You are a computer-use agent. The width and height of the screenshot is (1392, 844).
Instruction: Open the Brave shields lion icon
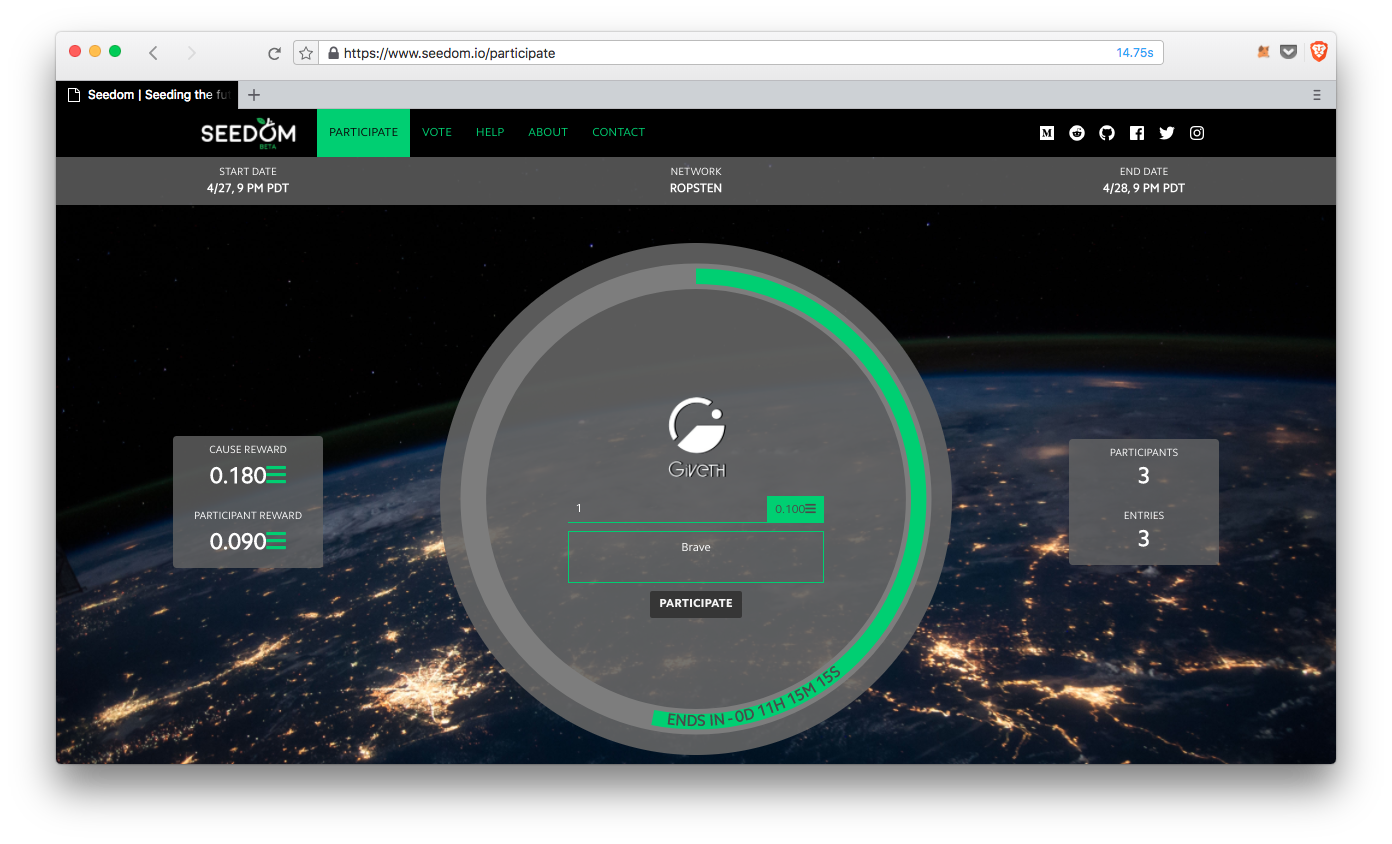[1319, 52]
